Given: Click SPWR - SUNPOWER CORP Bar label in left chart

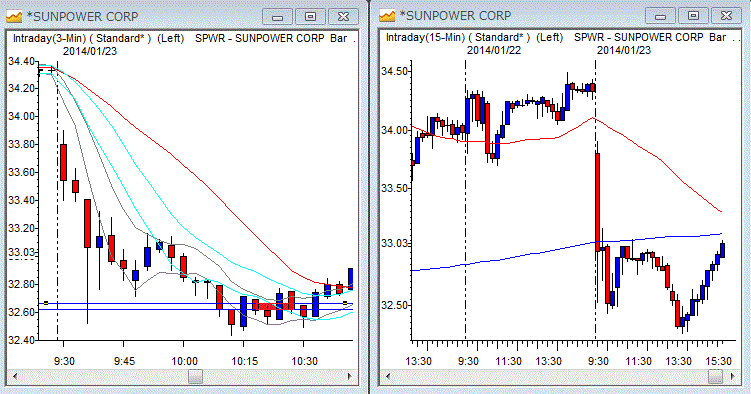Looking at the screenshot, I should click(x=271, y=38).
